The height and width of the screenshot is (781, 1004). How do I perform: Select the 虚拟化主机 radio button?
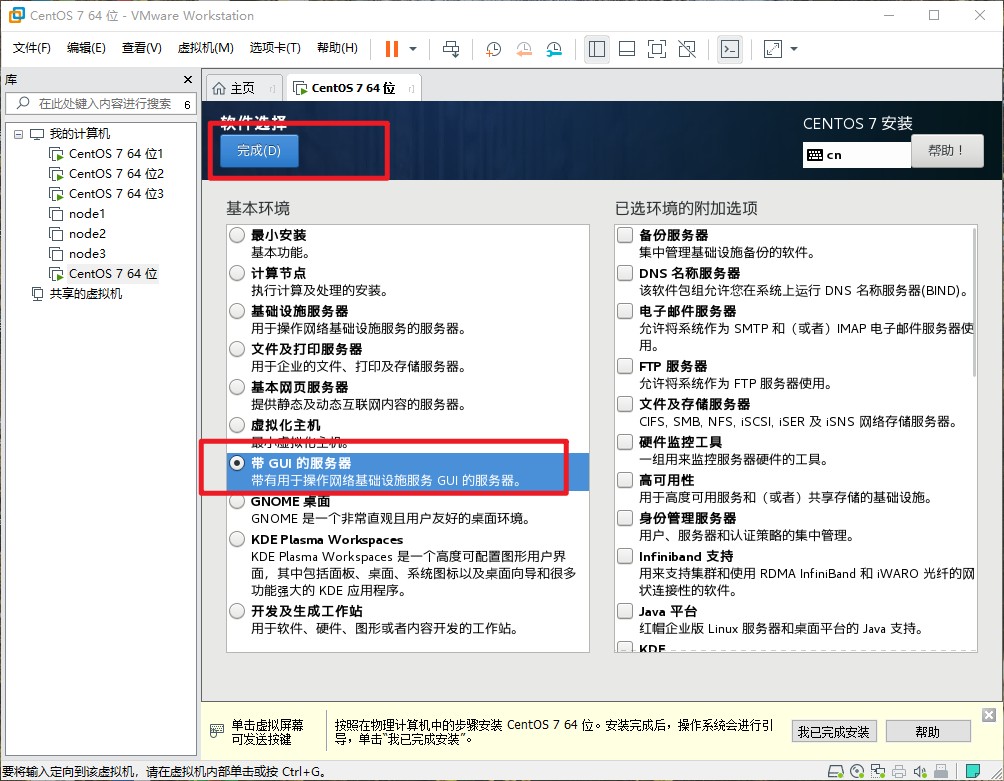[x=237, y=424]
